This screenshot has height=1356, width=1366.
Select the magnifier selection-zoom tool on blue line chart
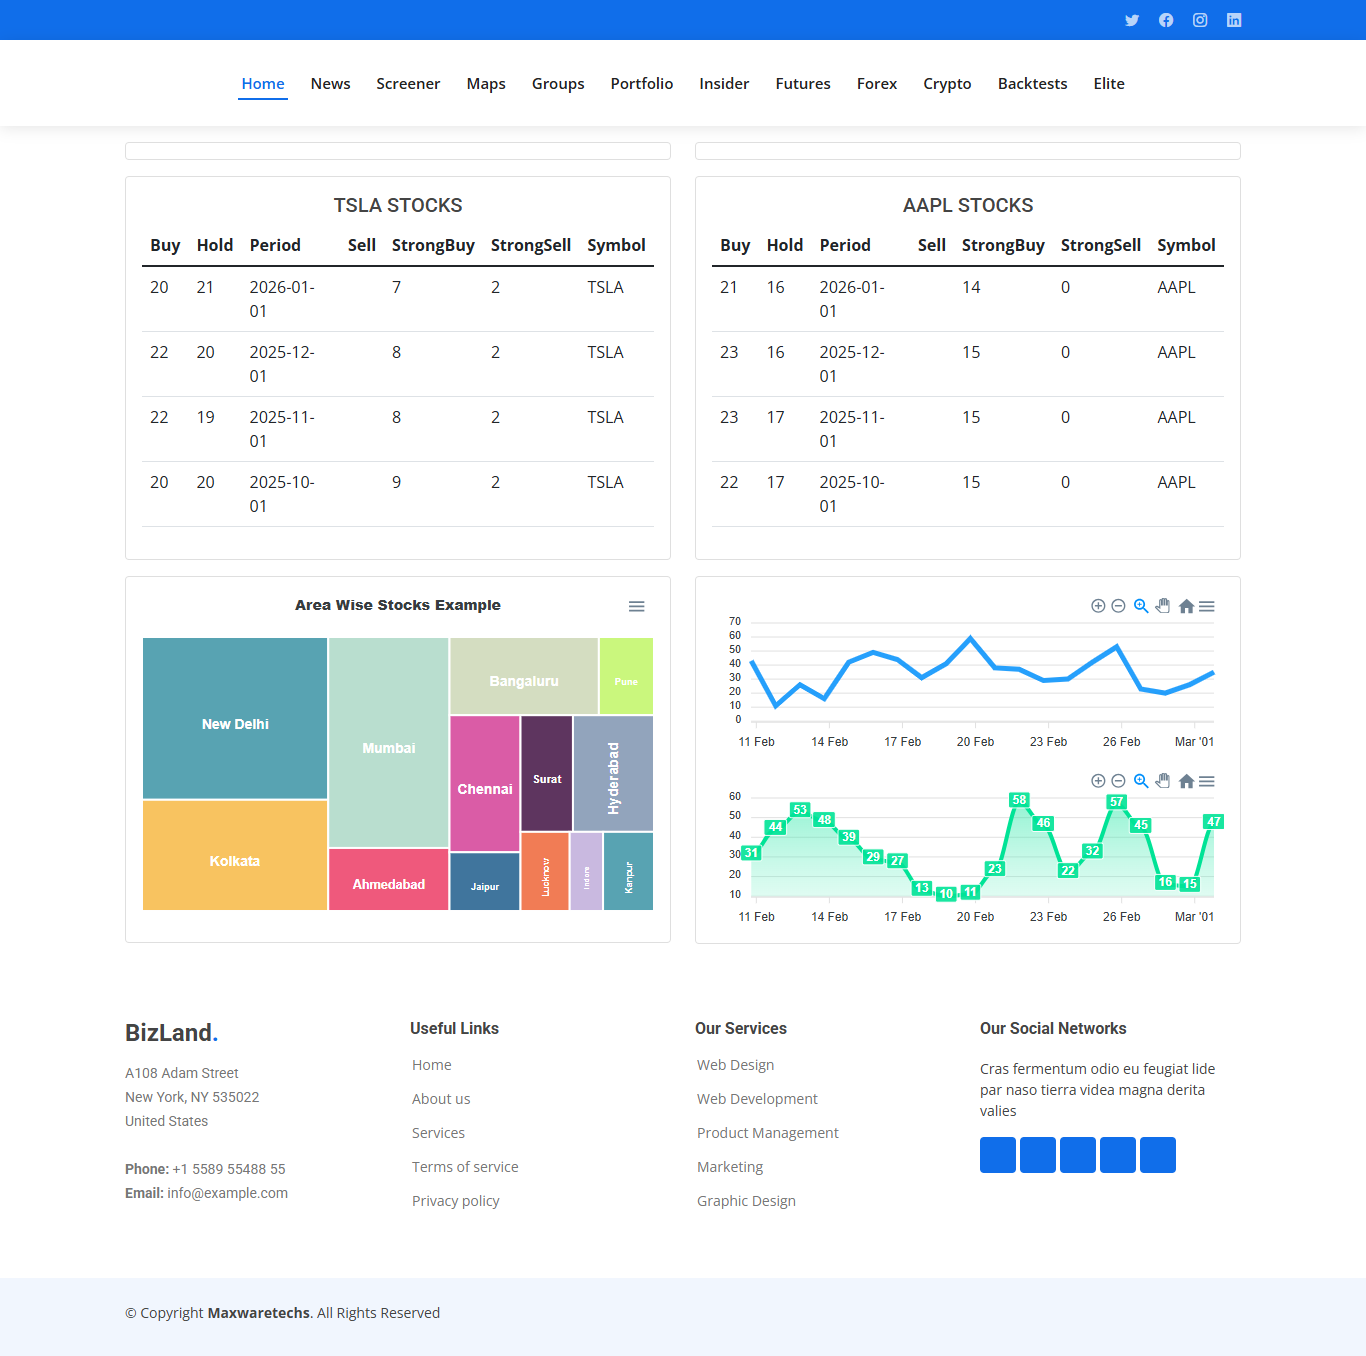point(1141,606)
